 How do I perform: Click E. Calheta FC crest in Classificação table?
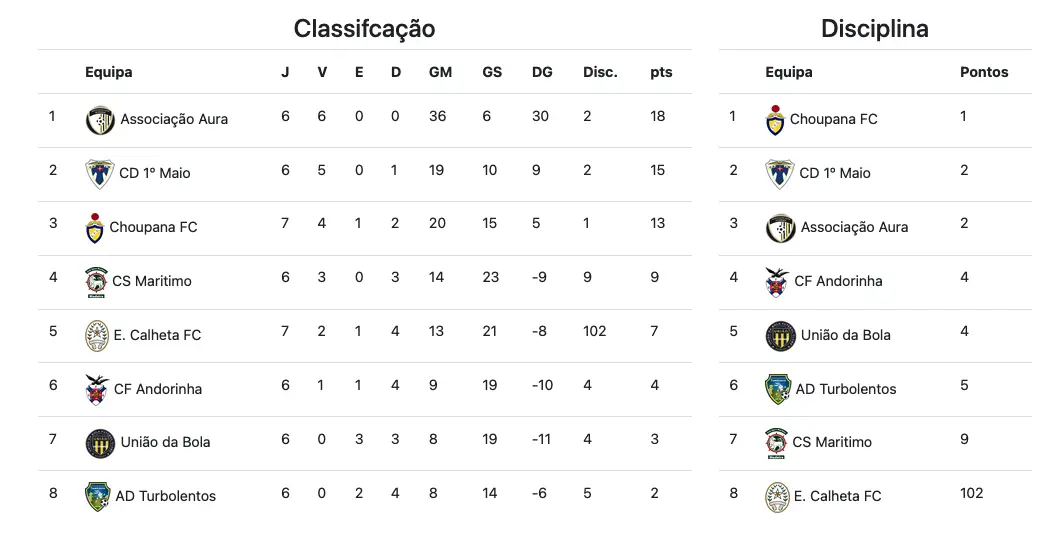[97, 335]
